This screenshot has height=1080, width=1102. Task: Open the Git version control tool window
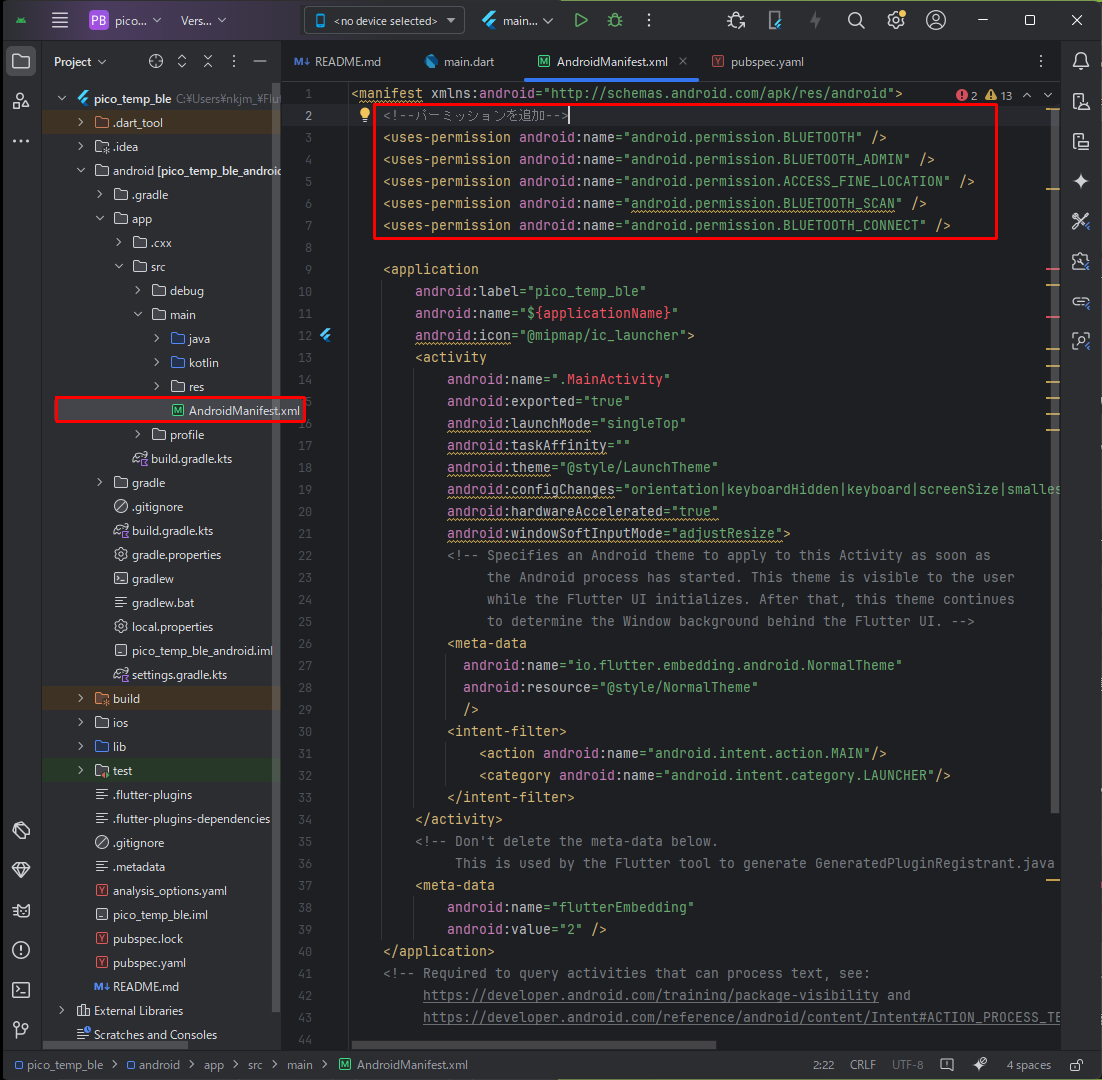(x=20, y=1029)
